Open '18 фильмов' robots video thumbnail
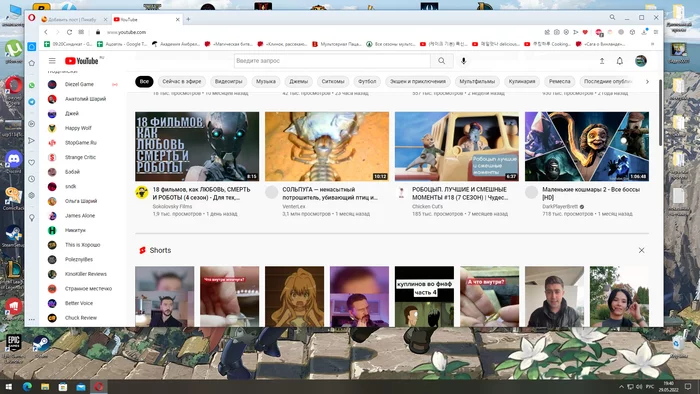This screenshot has height=394, width=700. pyautogui.click(x=197, y=146)
